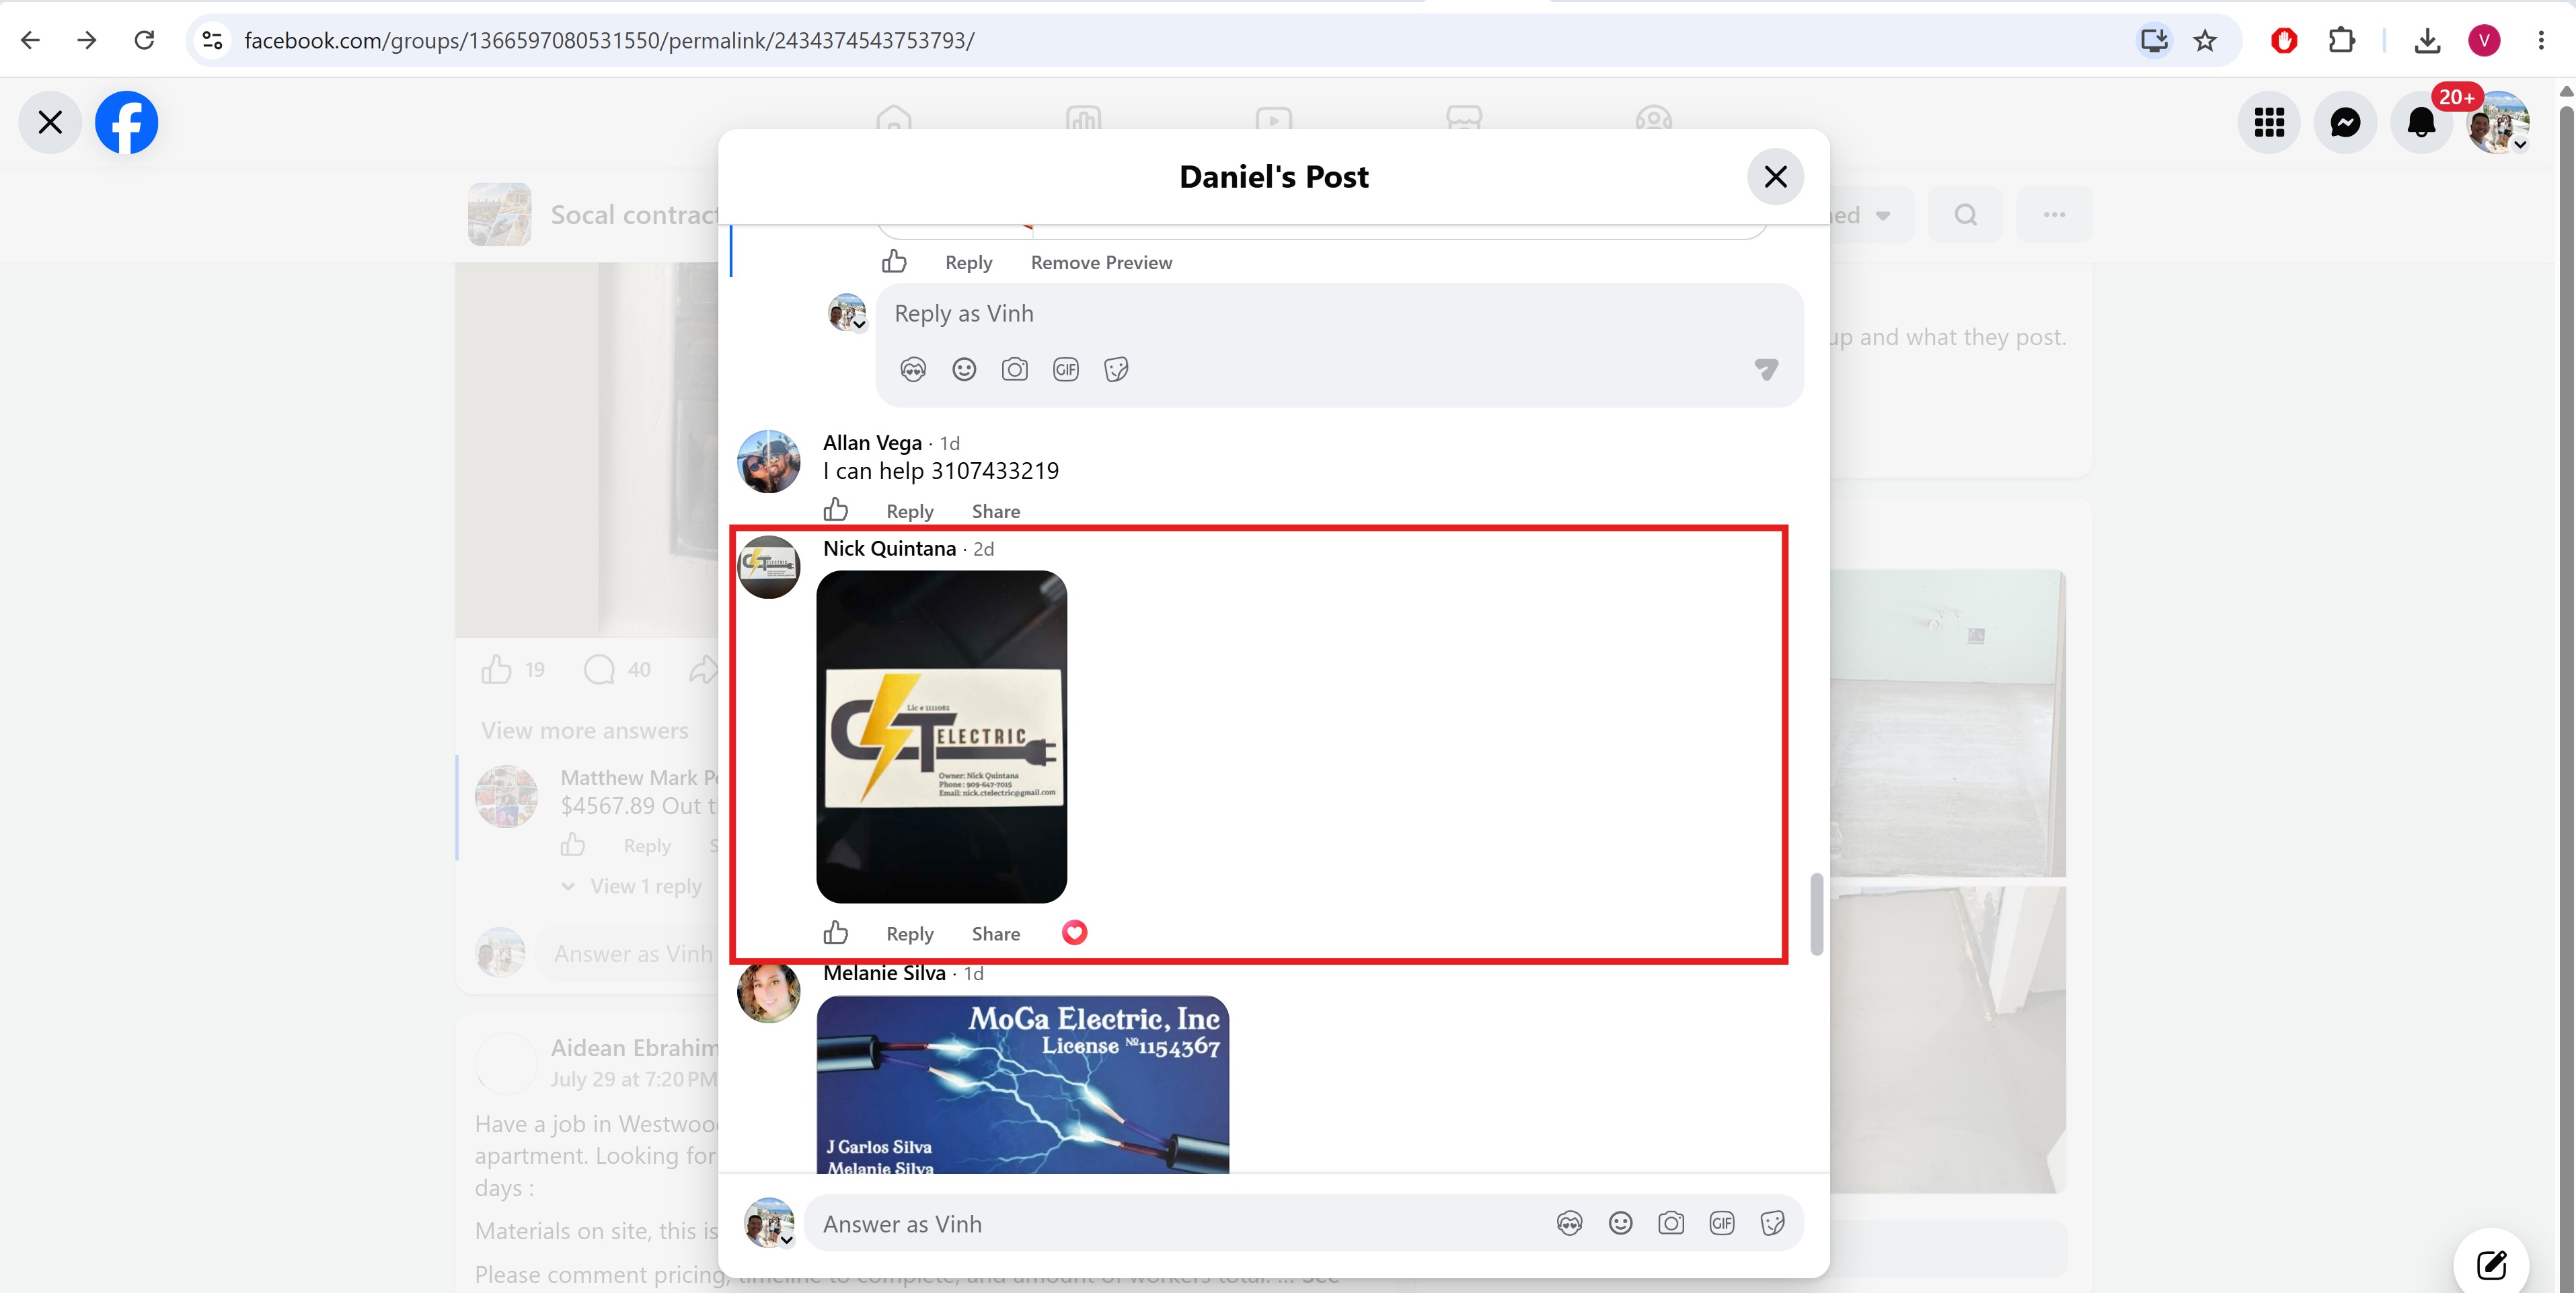Image resolution: width=2576 pixels, height=1293 pixels.
Task: Open Chrome three-dot menu
Action: (x=2541, y=40)
